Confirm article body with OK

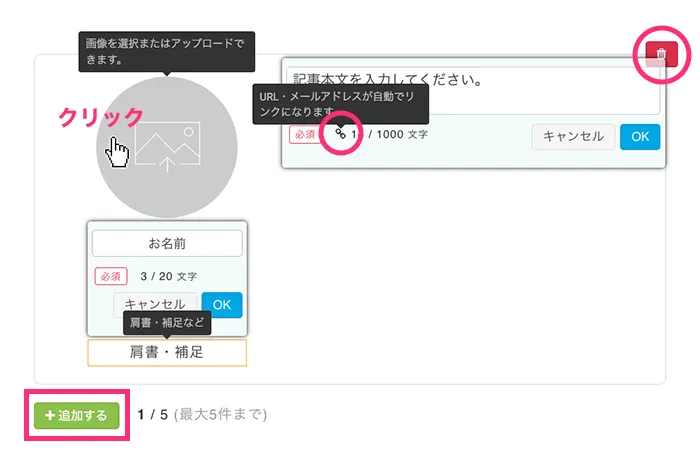click(640, 136)
